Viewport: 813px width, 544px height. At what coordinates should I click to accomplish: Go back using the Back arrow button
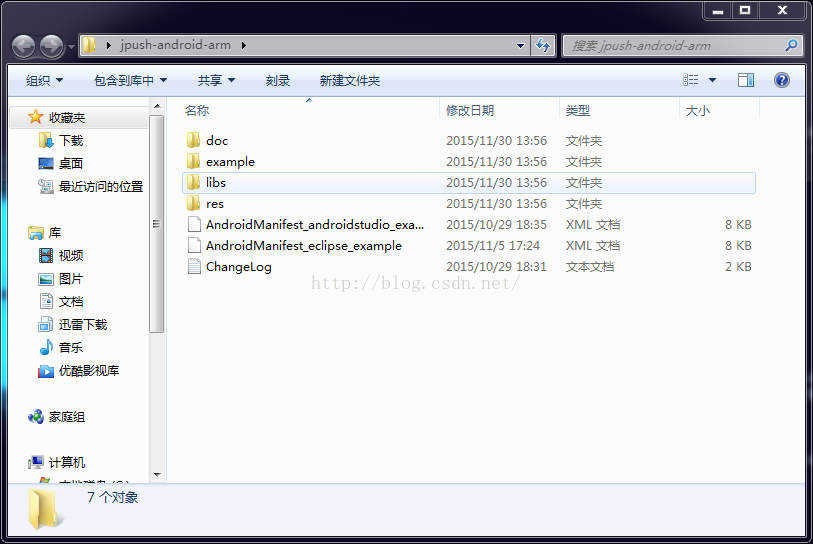tap(24, 46)
